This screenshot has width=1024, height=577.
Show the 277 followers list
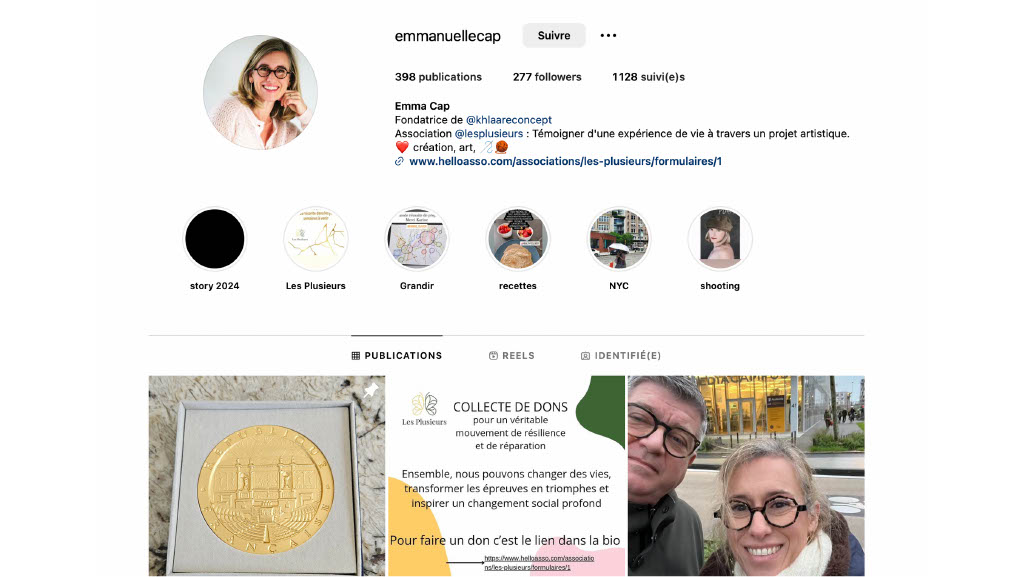[547, 77]
